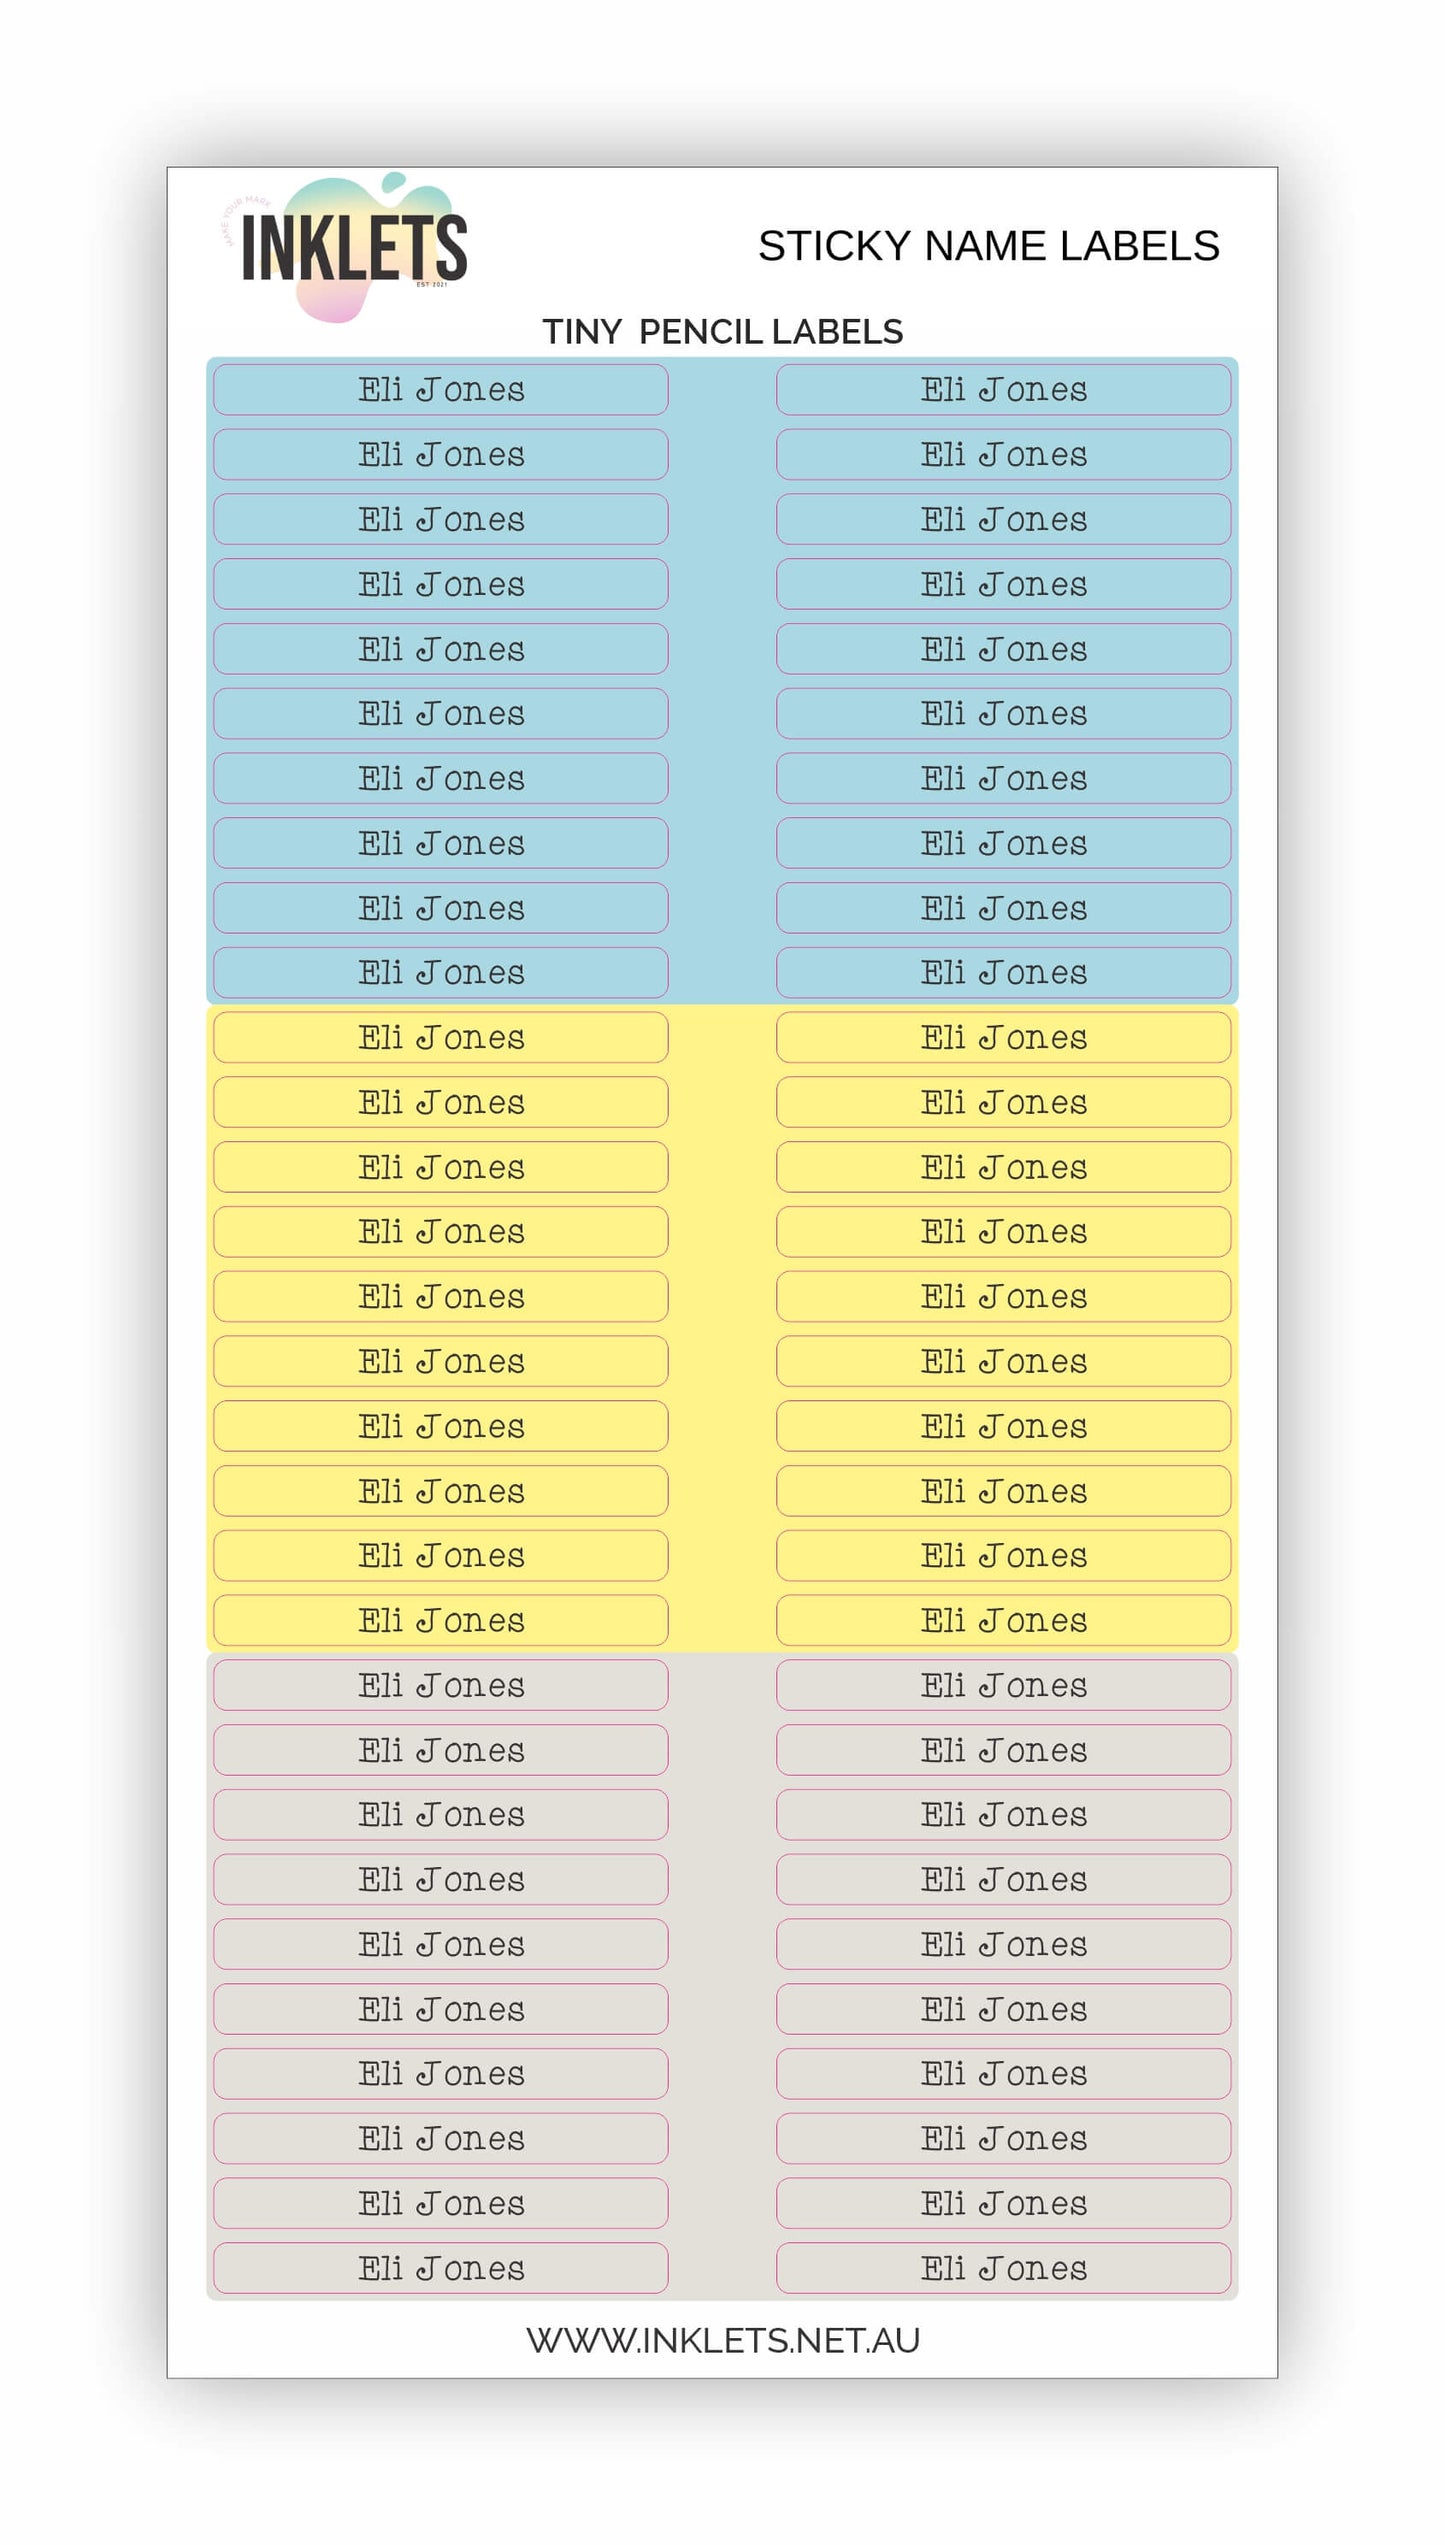
Task: Choose the last grey Eli Jones label in left column
Action: (441, 2269)
